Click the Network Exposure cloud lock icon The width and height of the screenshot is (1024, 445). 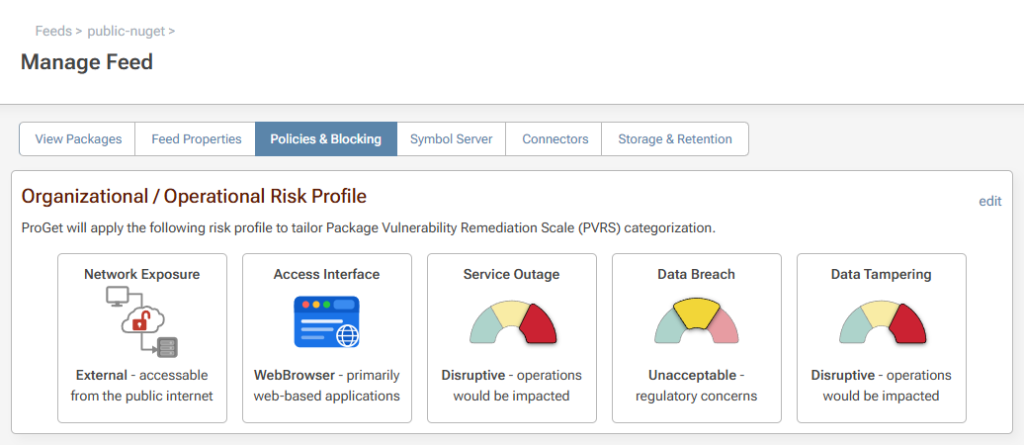tap(142, 321)
